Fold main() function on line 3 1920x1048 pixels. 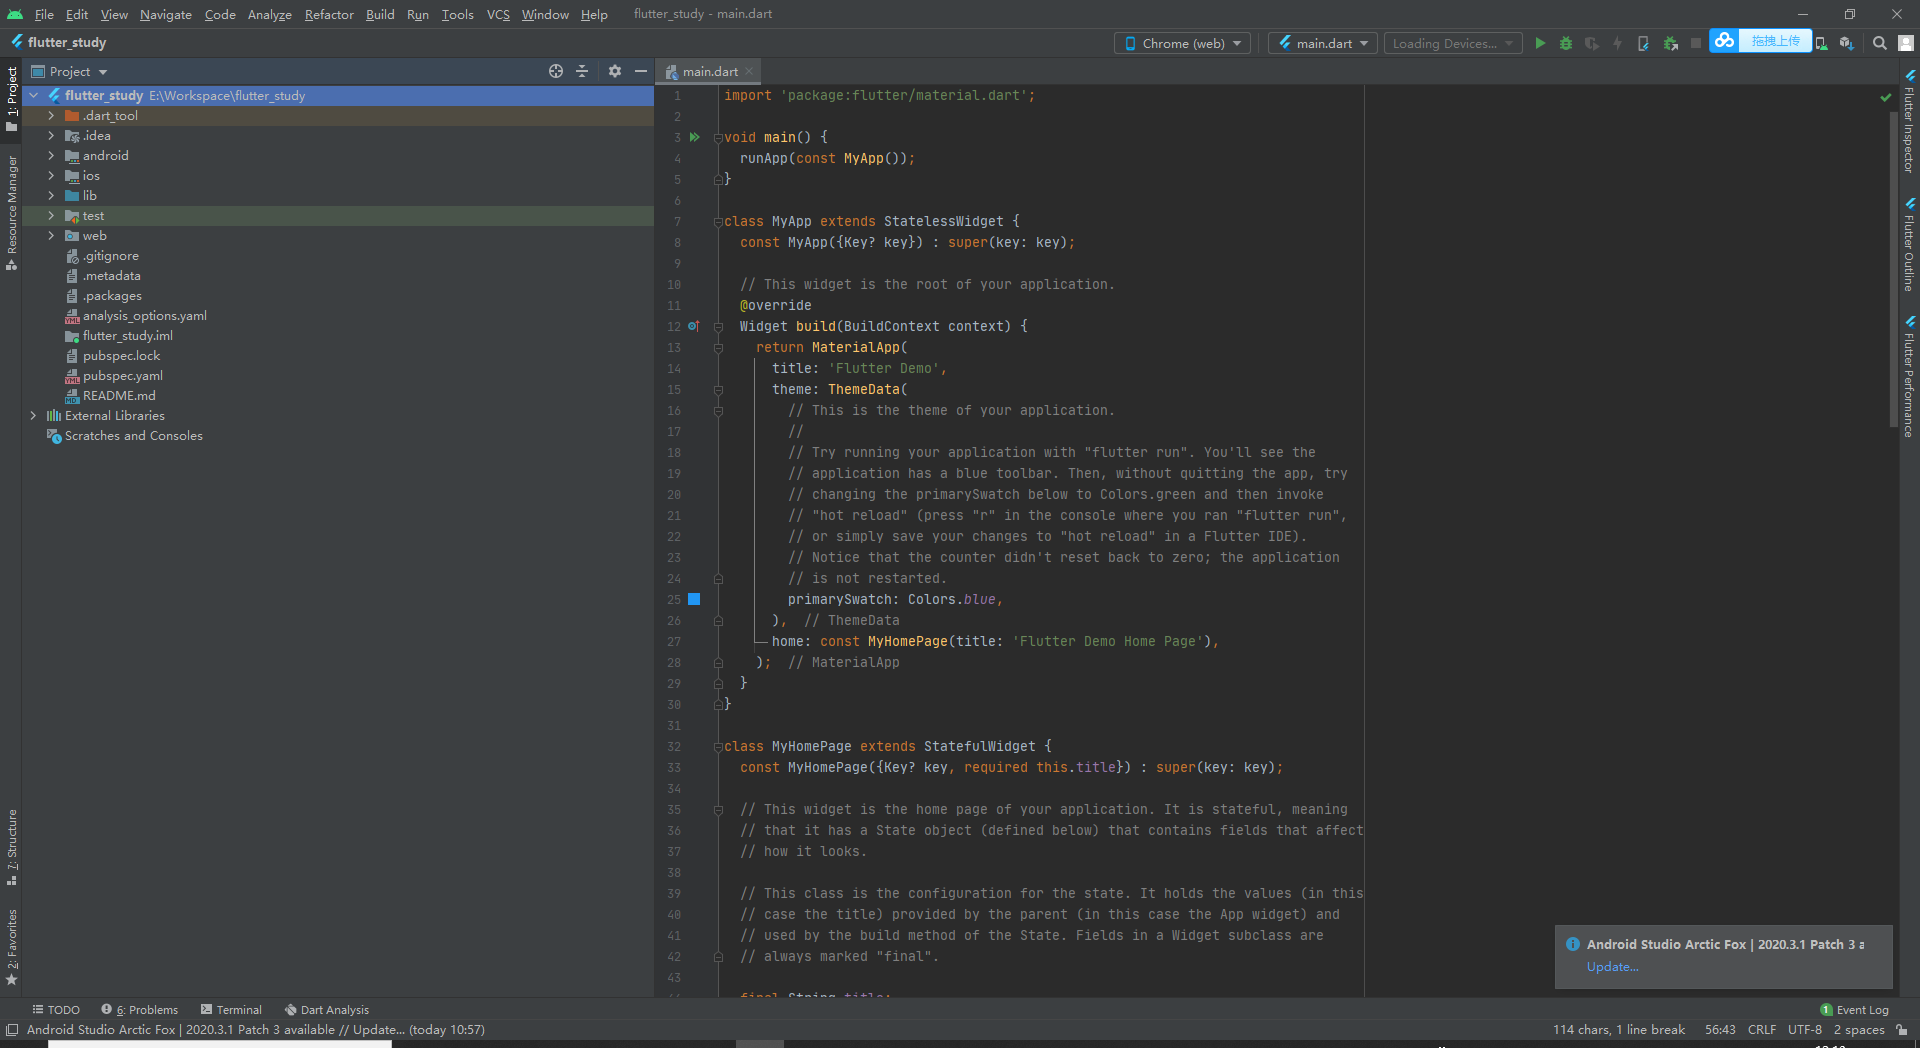click(x=718, y=138)
